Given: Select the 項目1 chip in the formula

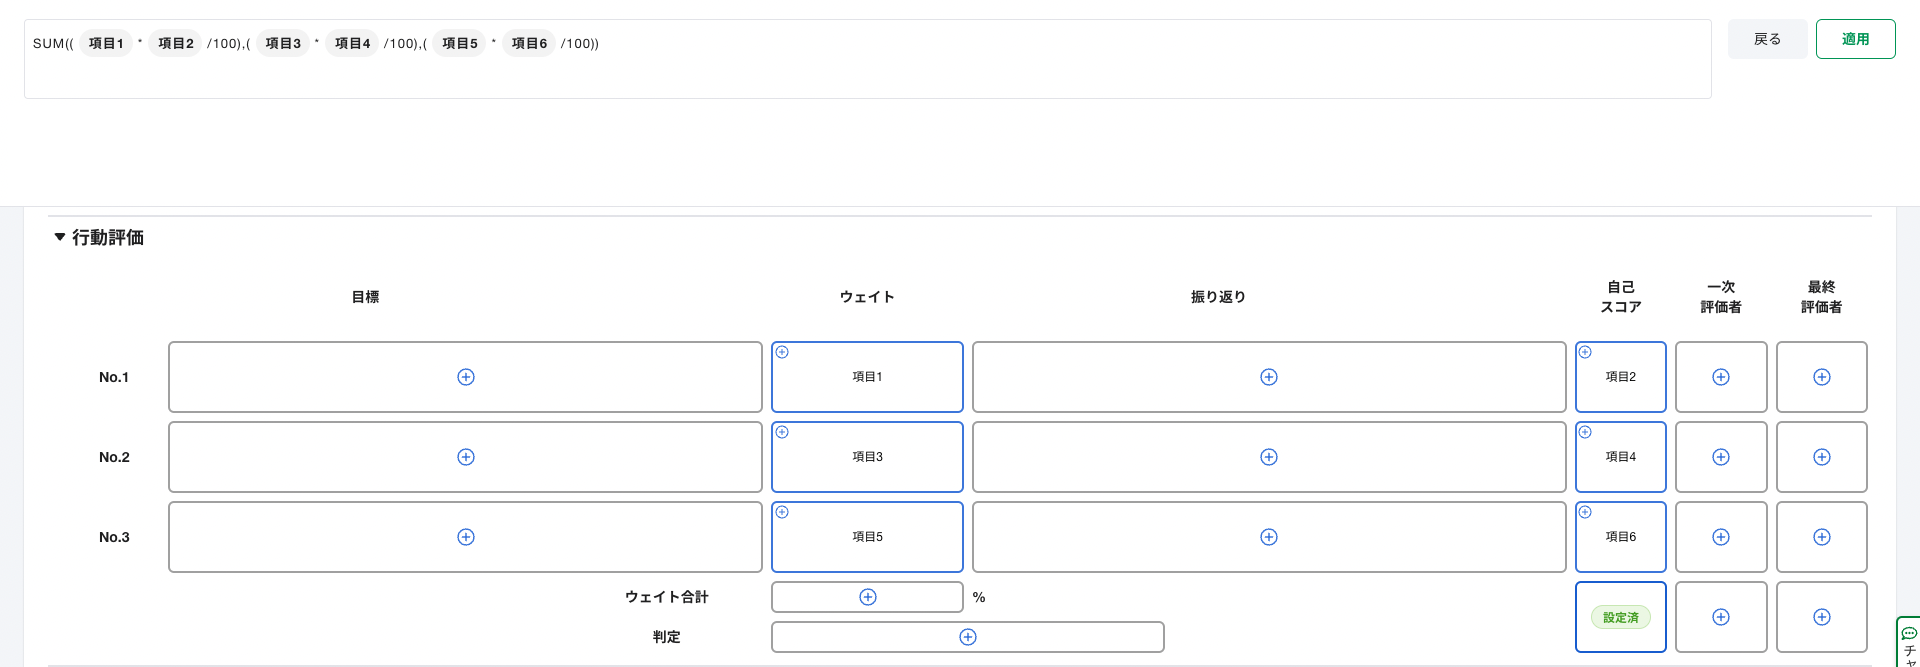Looking at the screenshot, I should pyautogui.click(x=106, y=43).
